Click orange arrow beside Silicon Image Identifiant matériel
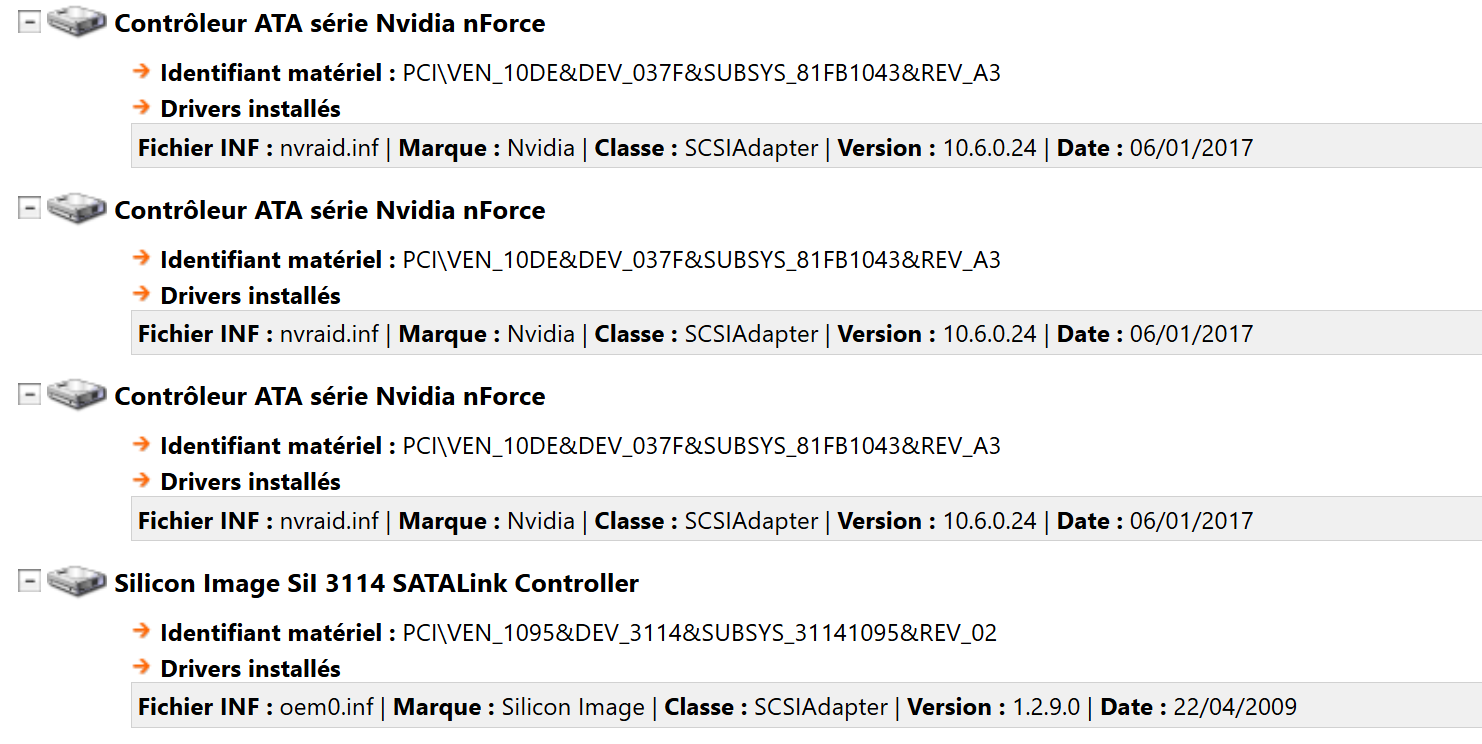Viewport: 1482px width, 744px height. click(142, 632)
